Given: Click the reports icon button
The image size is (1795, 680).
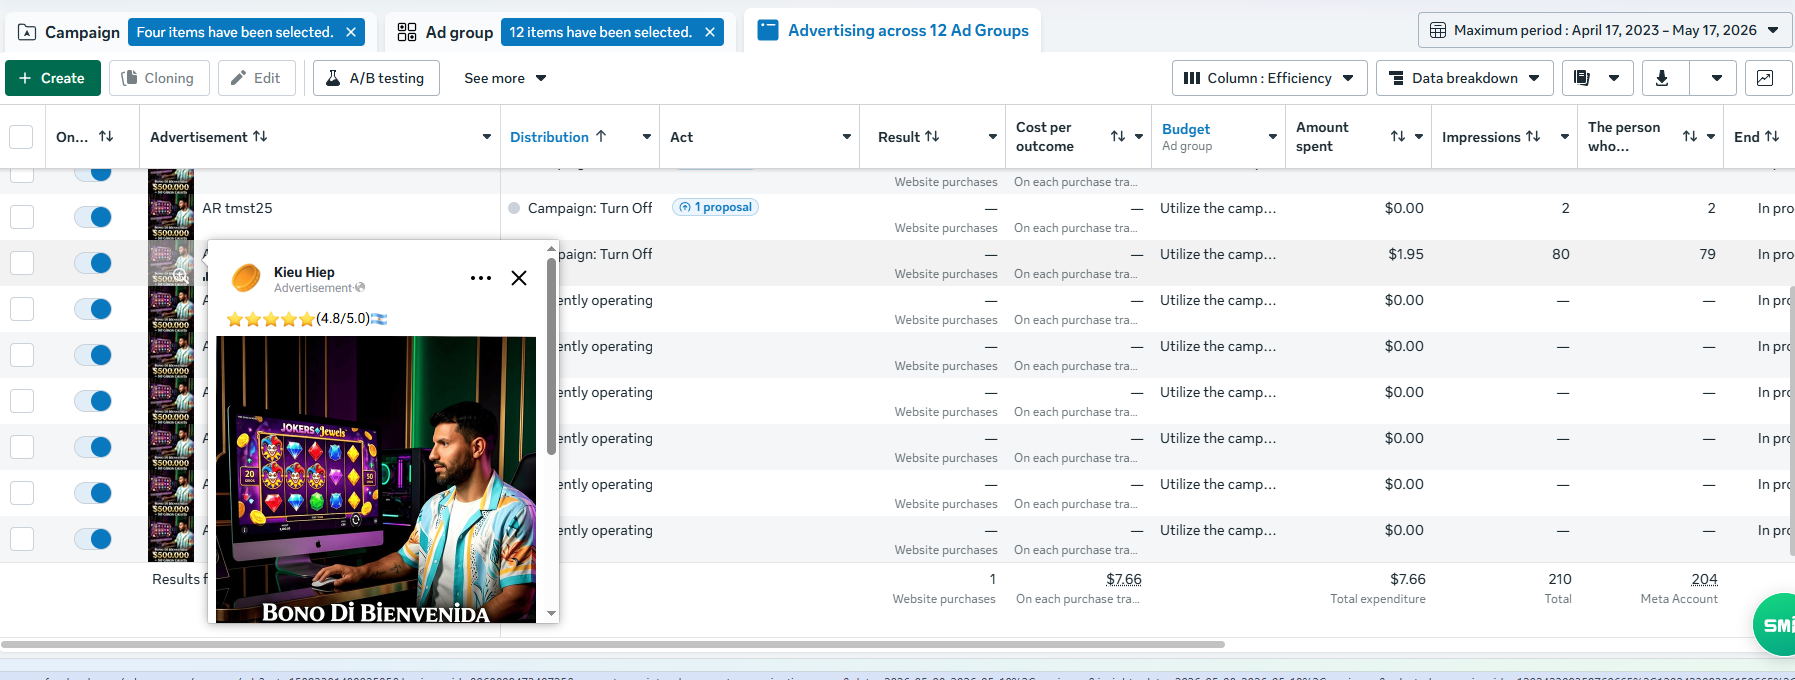Looking at the screenshot, I should pyautogui.click(x=1582, y=78).
